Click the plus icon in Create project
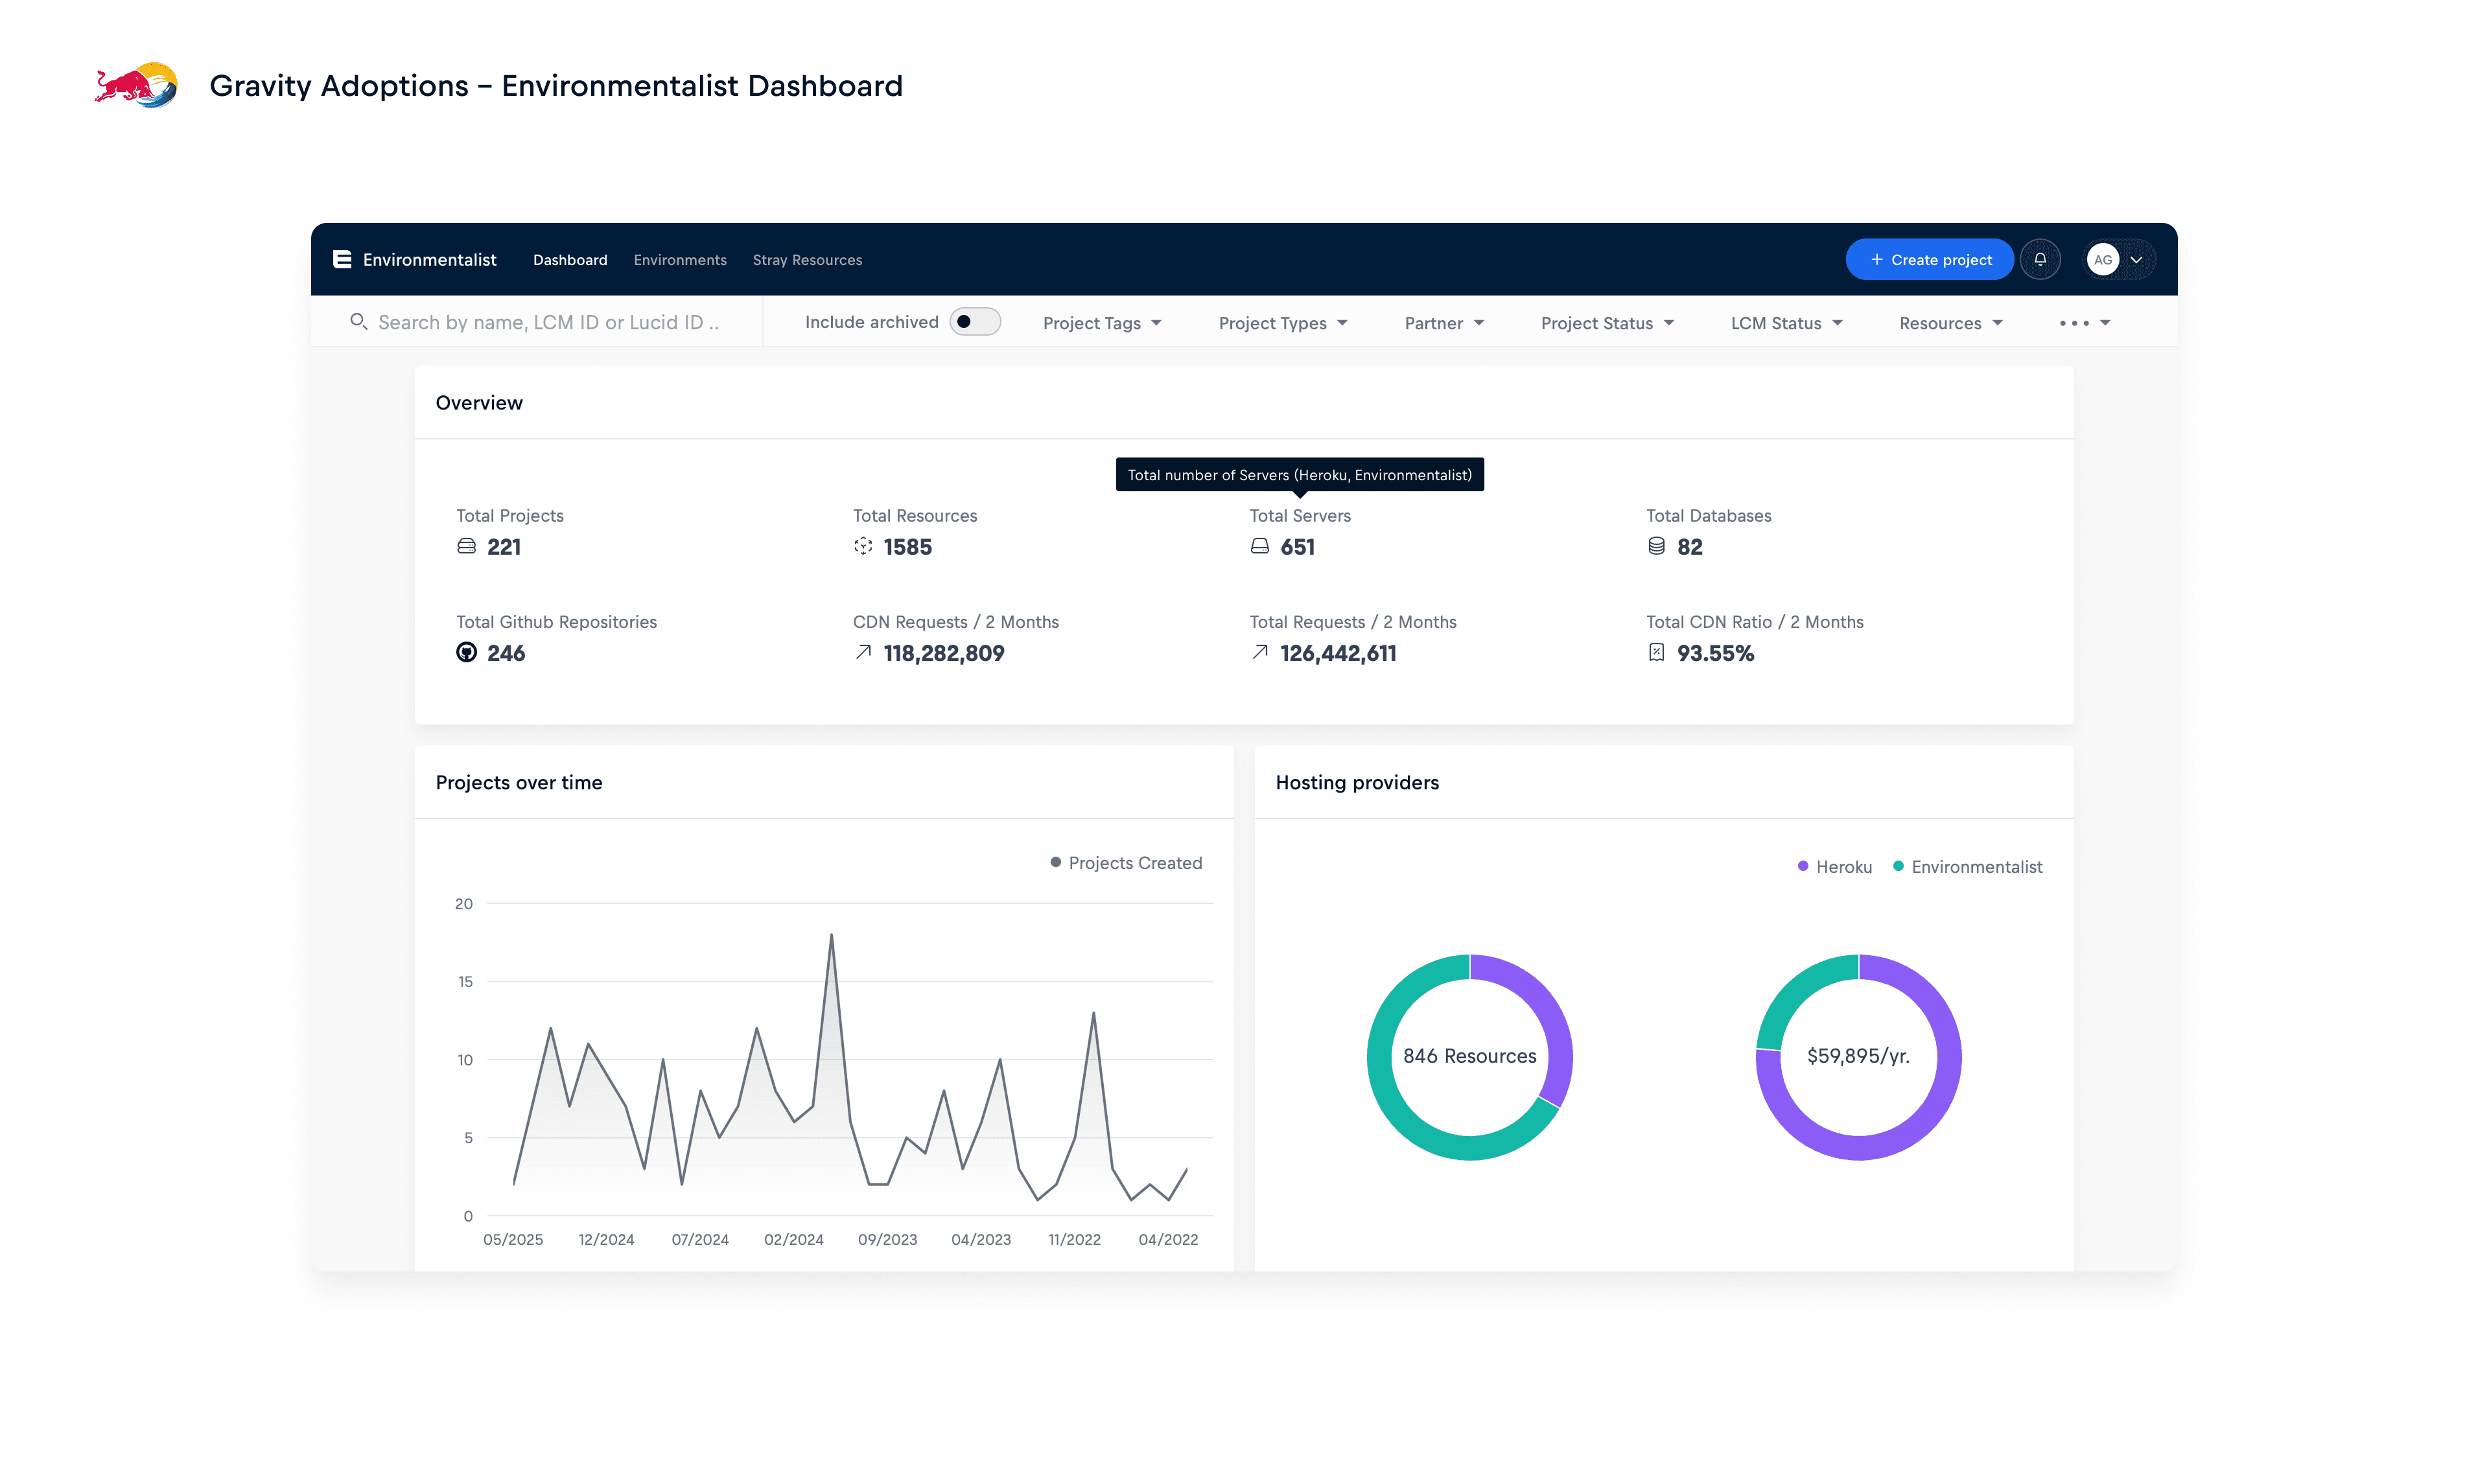This screenshot has height=1484, width=2489. pyautogui.click(x=1876, y=259)
